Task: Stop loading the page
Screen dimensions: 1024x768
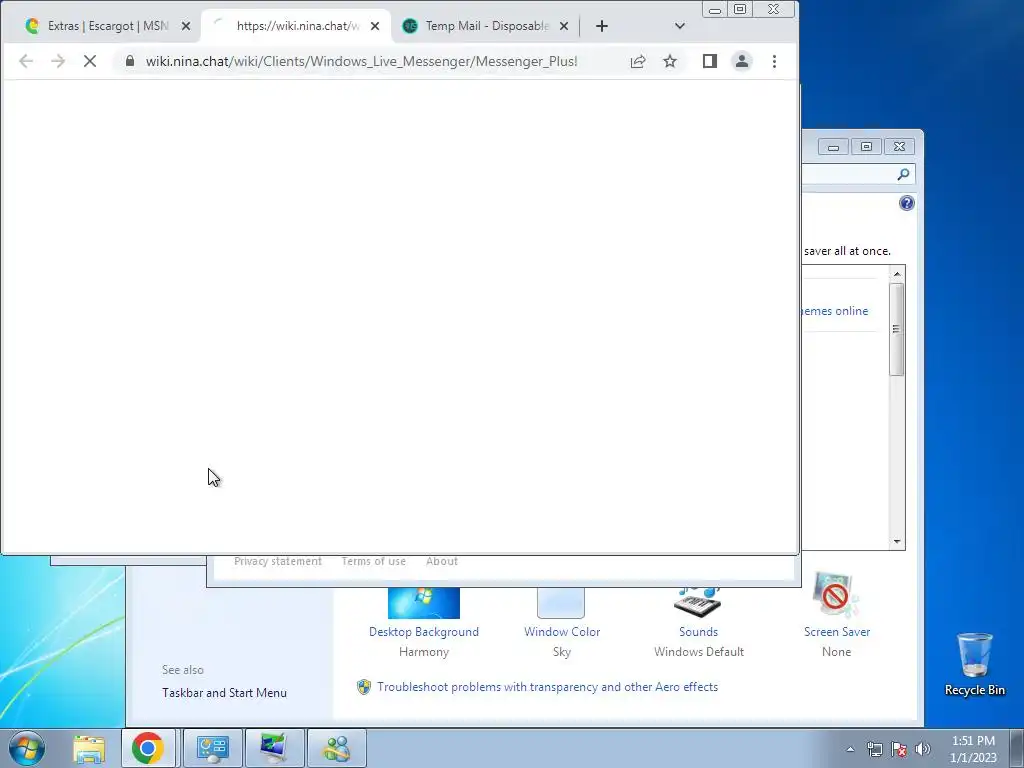Action: click(90, 61)
